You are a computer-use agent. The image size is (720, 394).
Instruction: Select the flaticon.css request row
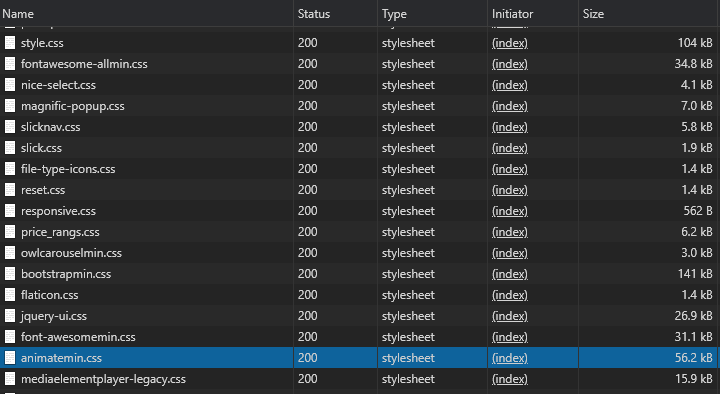[x=359, y=295]
